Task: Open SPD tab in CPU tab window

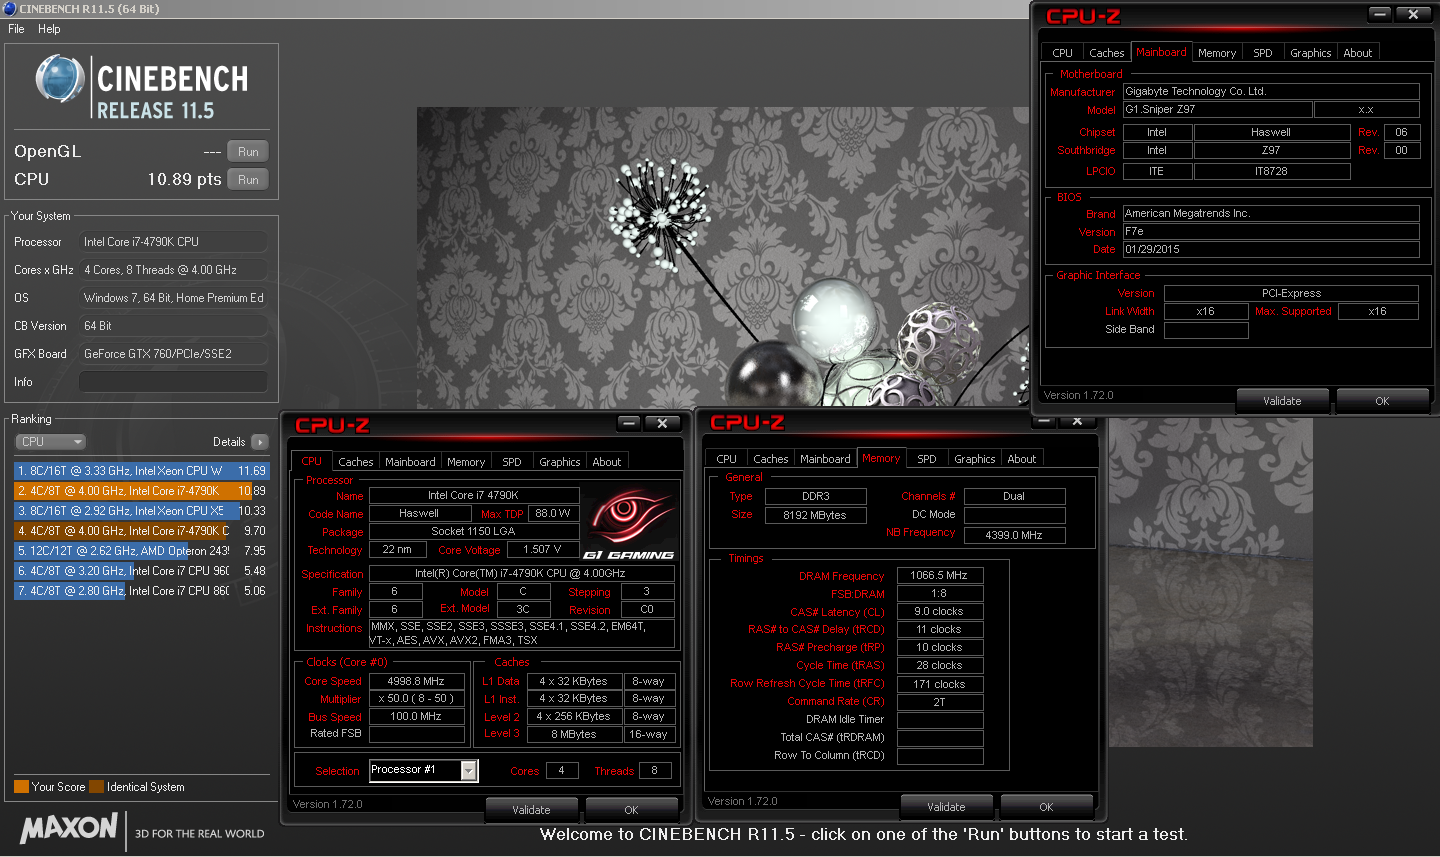Action: (x=512, y=462)
